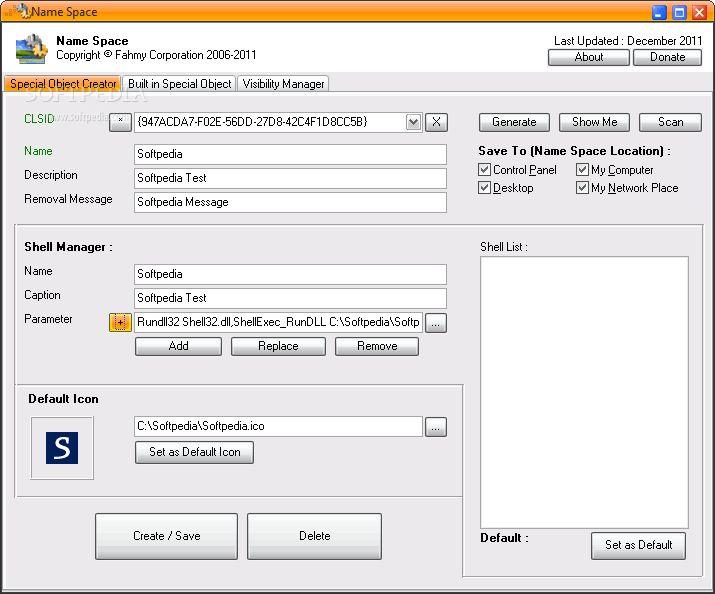Browse for icon file with ellipsis button
This screenshot has width=715, height=594.
436,427
